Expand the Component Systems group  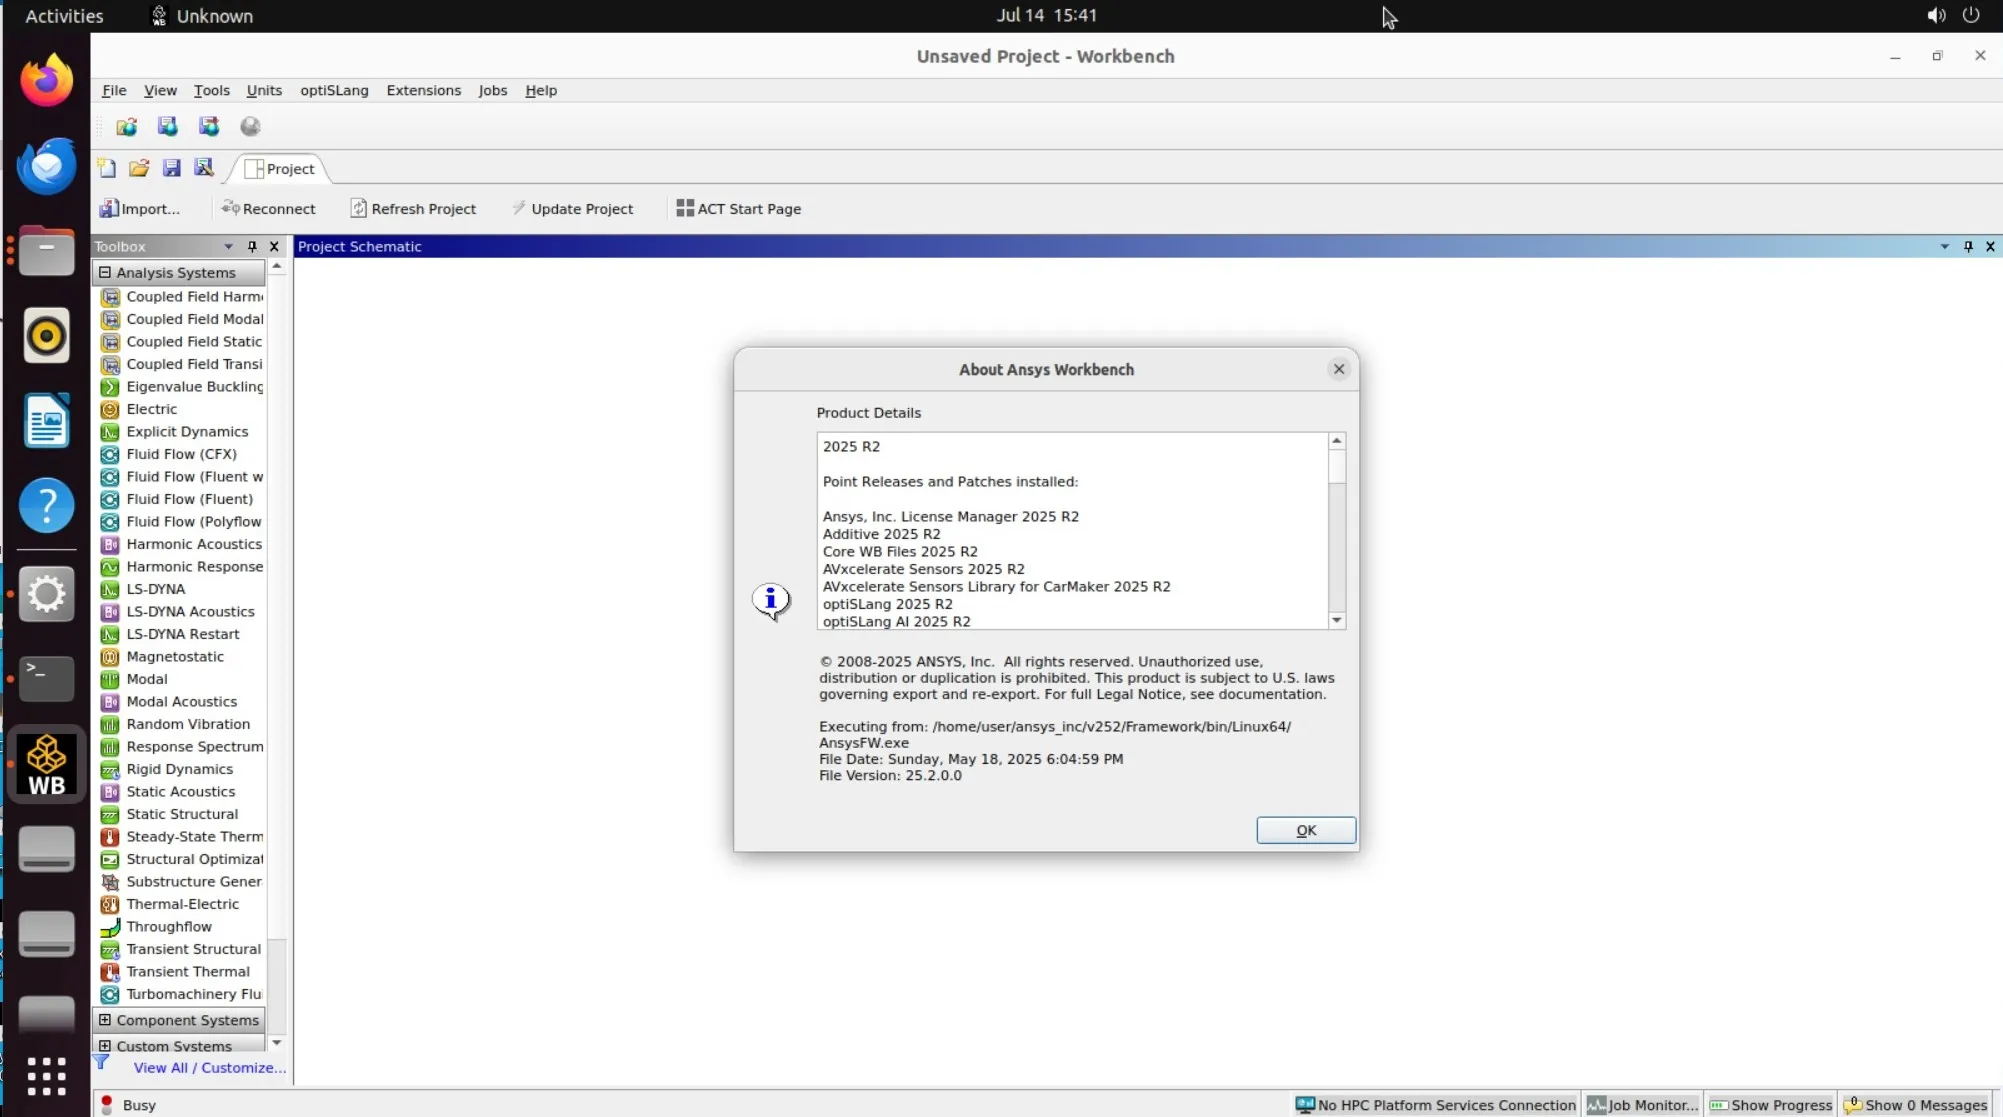pyautogui.click(x=105, y=1020)
